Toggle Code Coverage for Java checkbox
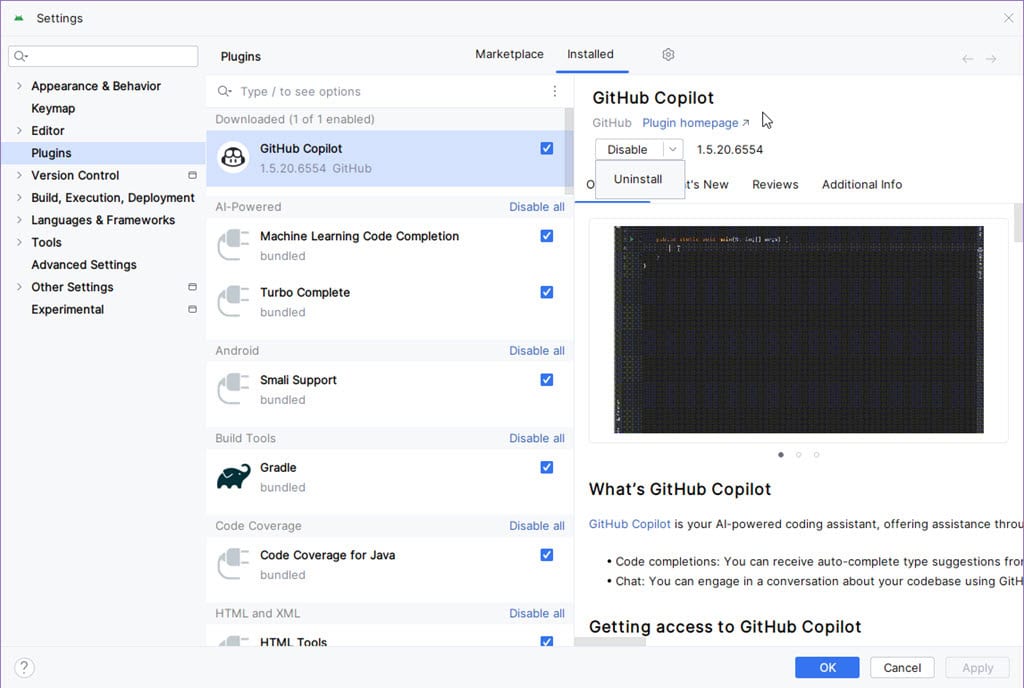The height and width of the screenshot is (688, 1024). click(x=547, y=554)
